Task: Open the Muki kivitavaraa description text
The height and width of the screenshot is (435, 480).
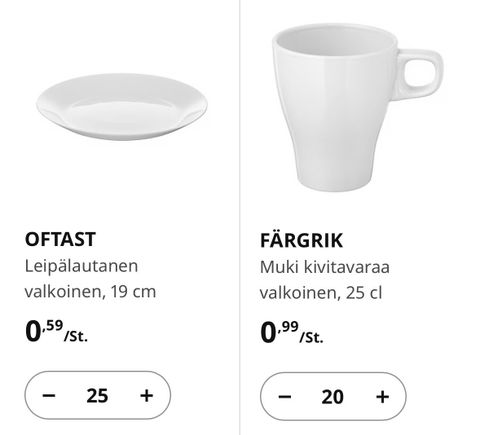Action: pyautogui.click(x=325, y=267)
